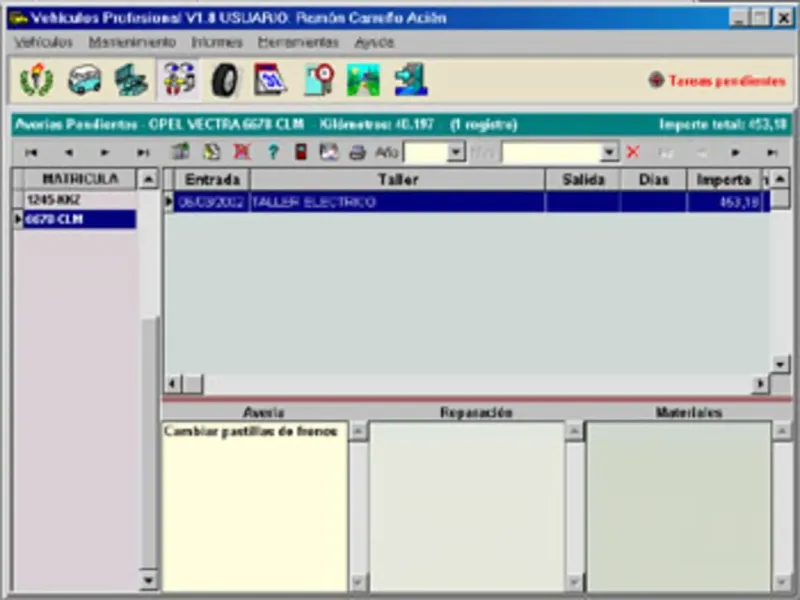Image resolution: width=800 pixels, height=600 pixels.
Task: Expand the wide filter combo box arrow
Action: pyautogui.click(x=609, y=152)
